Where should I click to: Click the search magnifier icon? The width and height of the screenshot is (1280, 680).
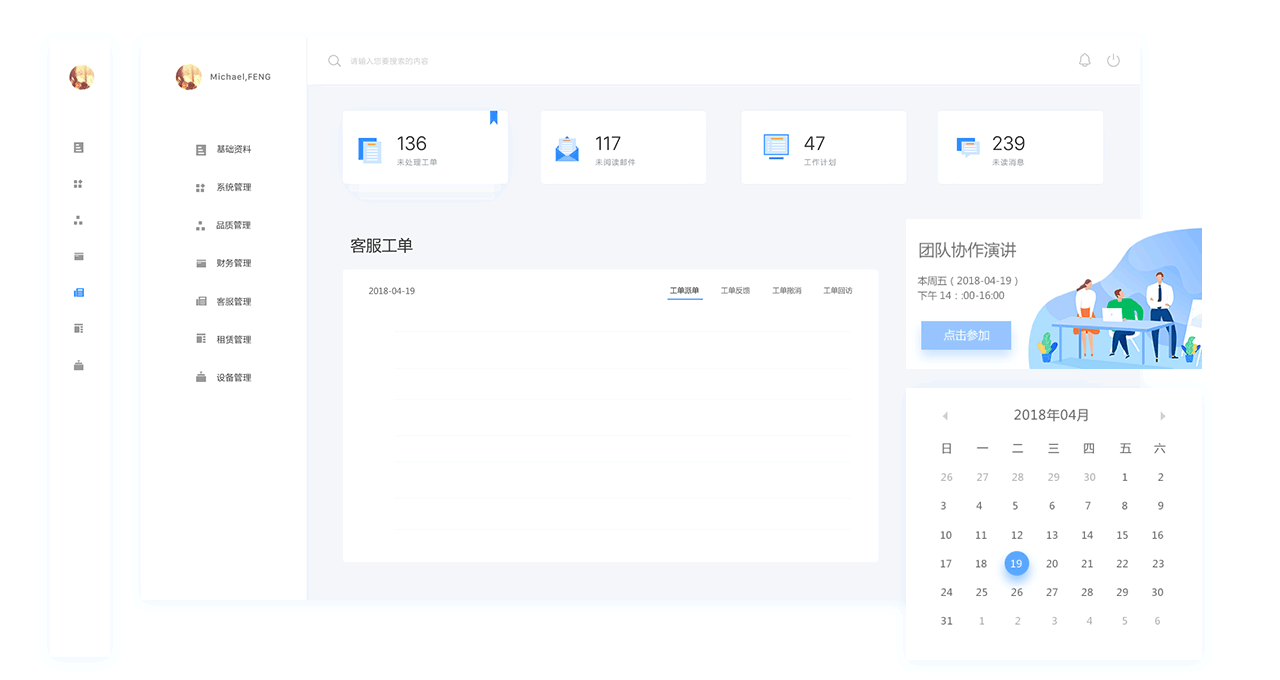(334, 60)
